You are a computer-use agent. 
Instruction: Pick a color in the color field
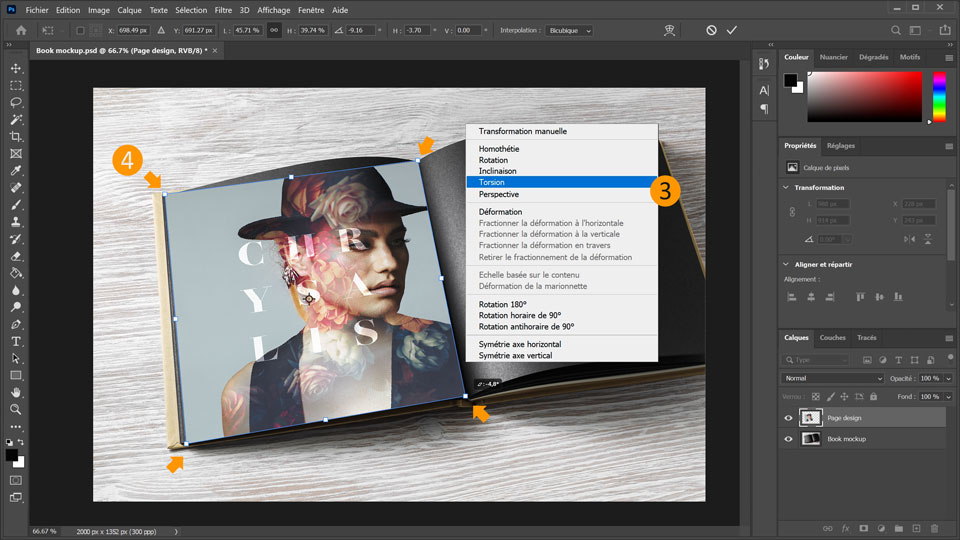864,97
